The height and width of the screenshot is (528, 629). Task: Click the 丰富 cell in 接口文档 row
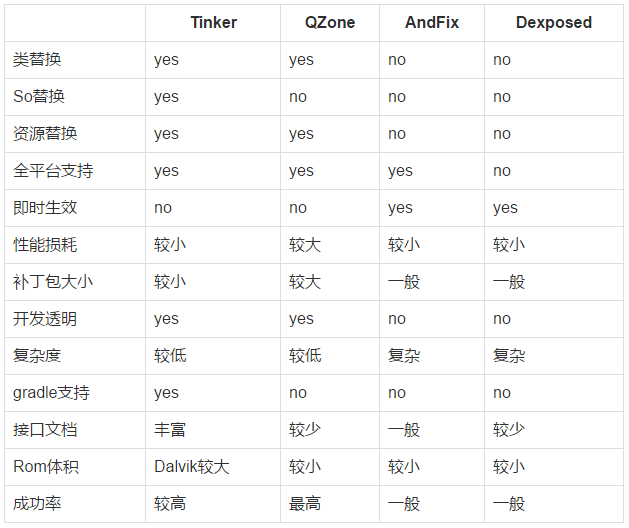click(x=170, y=430)
